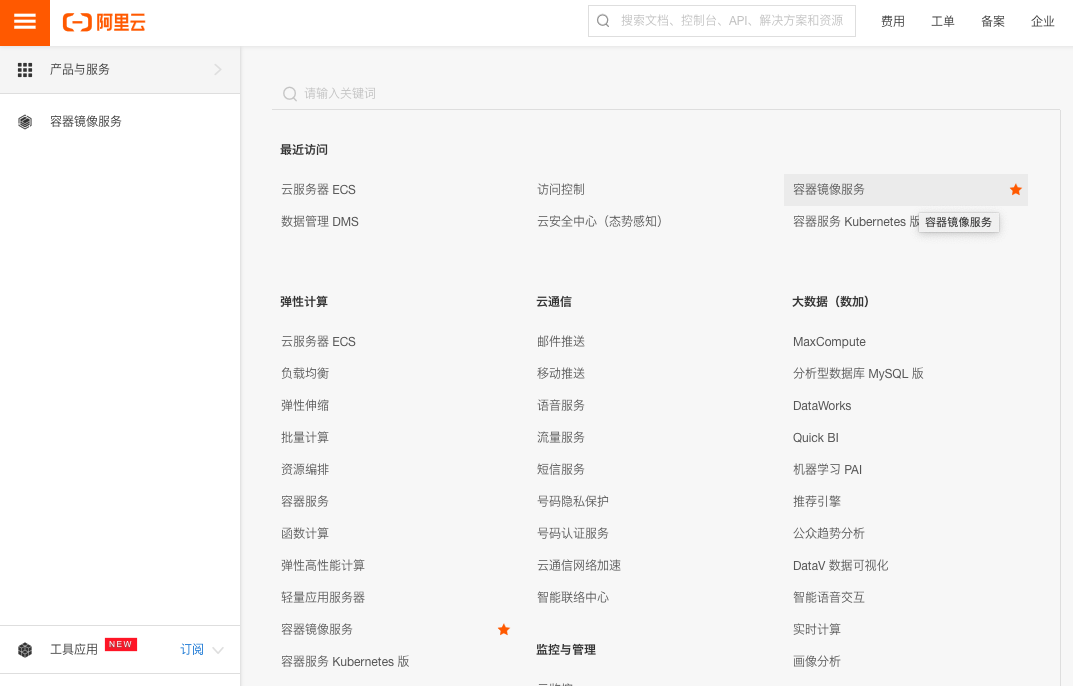Image resolution: width=1073 pixels, height=686 pixels.
Task: Open the 费用 menu
Action: click(x=892, y=20)
